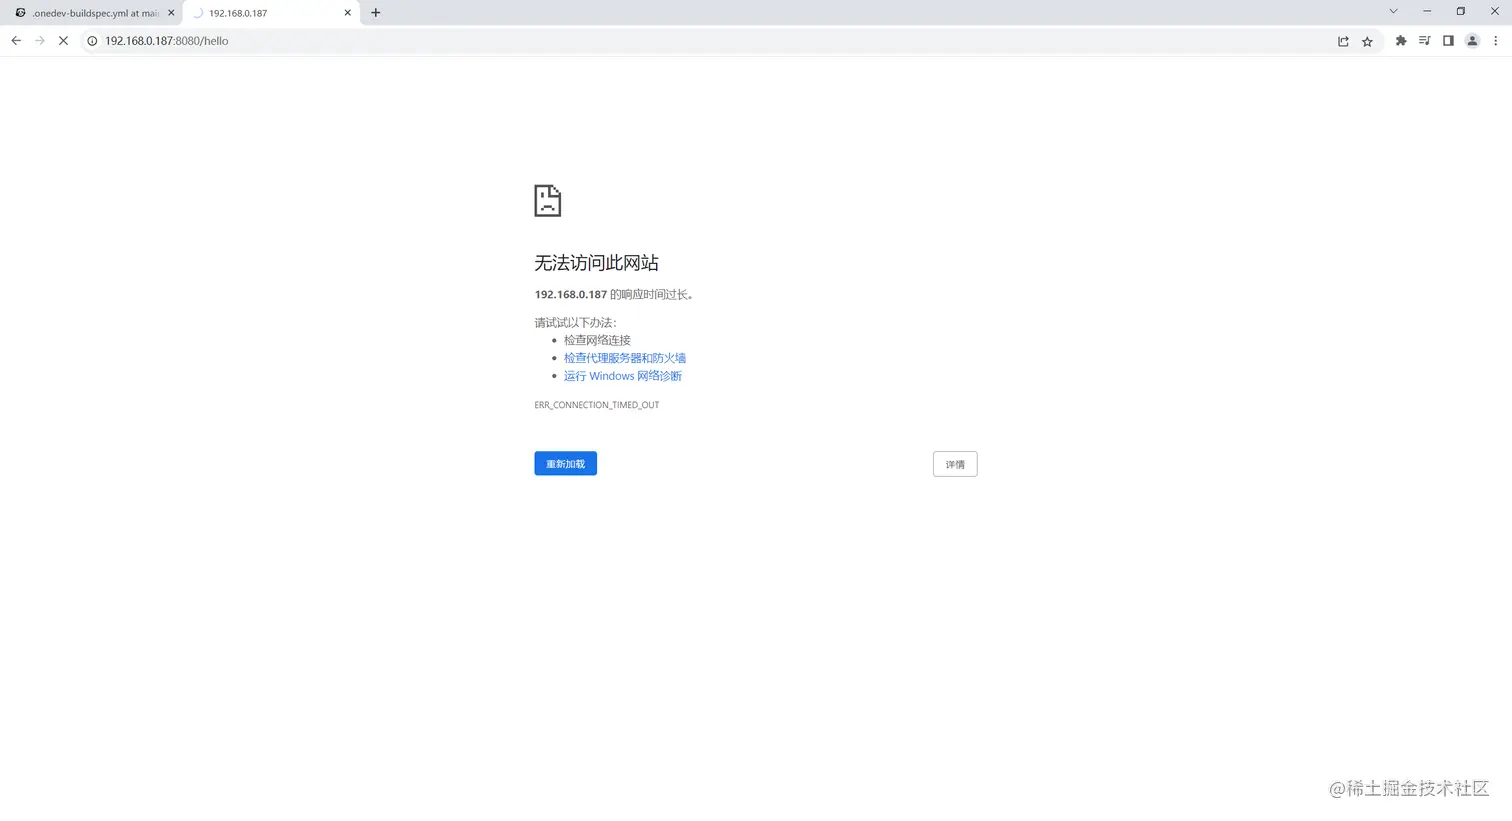Open Chrome three-dot menu

click(x=1496, y=41)
